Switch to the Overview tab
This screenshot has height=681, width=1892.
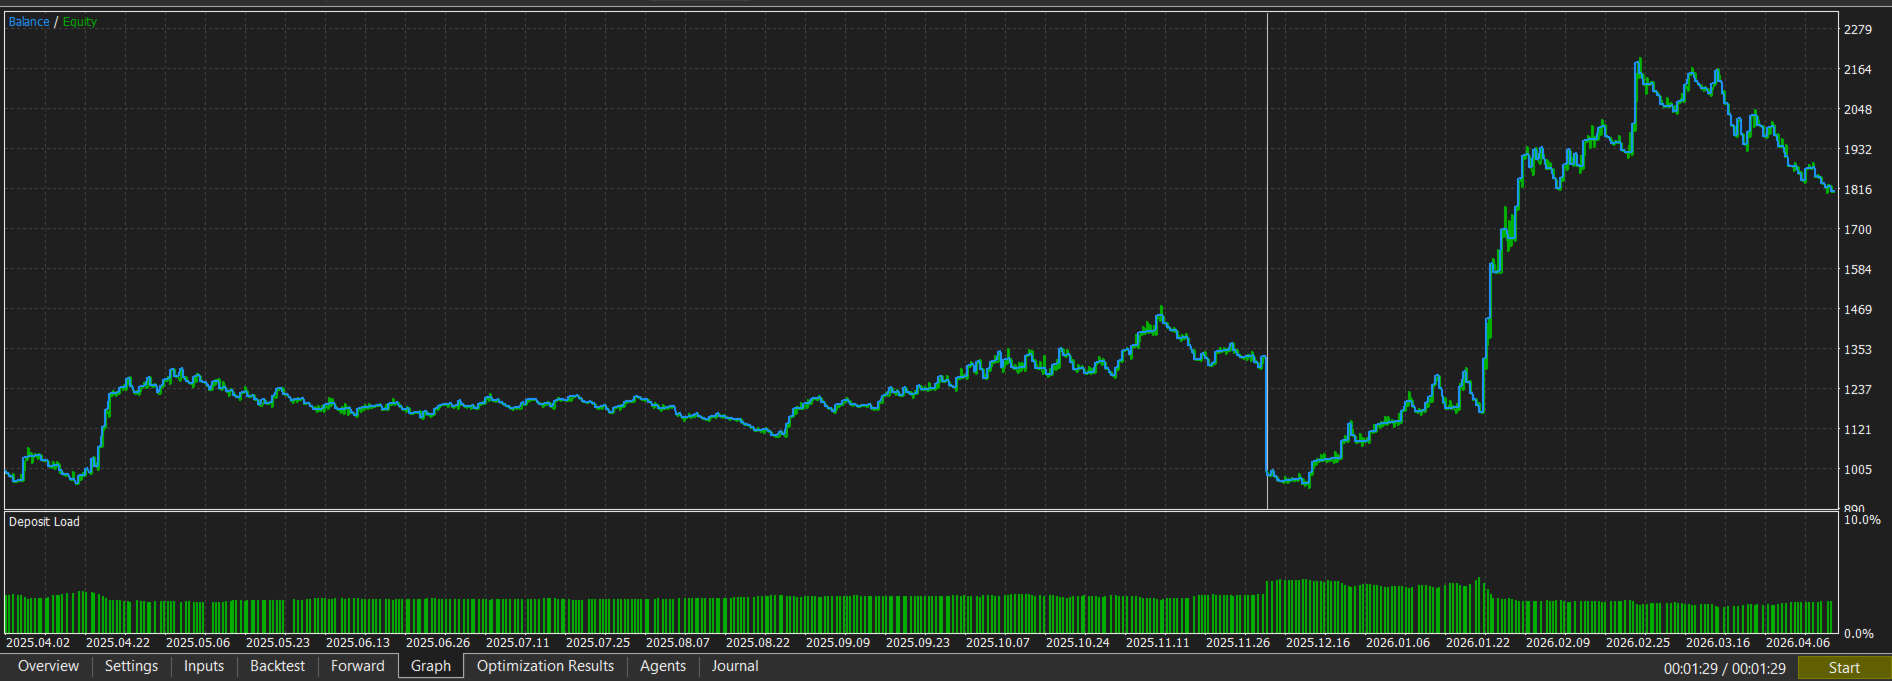point(48,666)
